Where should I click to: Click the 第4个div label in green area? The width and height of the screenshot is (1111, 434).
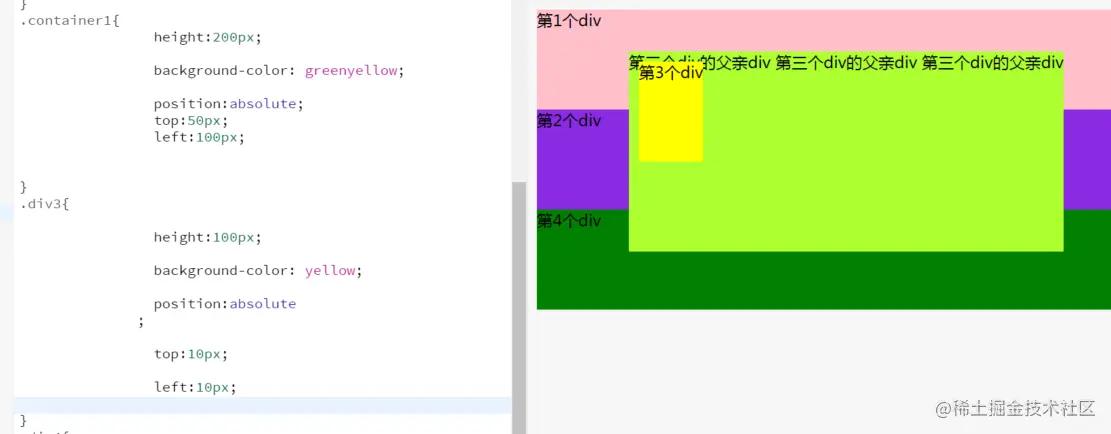569,221
